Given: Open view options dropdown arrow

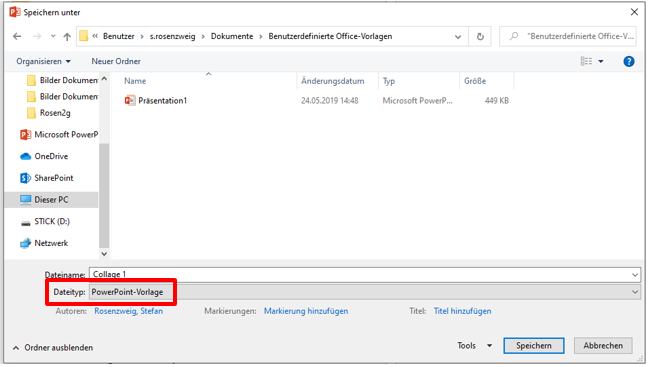Looking at the screenshot, I should (x=601, y=62).
